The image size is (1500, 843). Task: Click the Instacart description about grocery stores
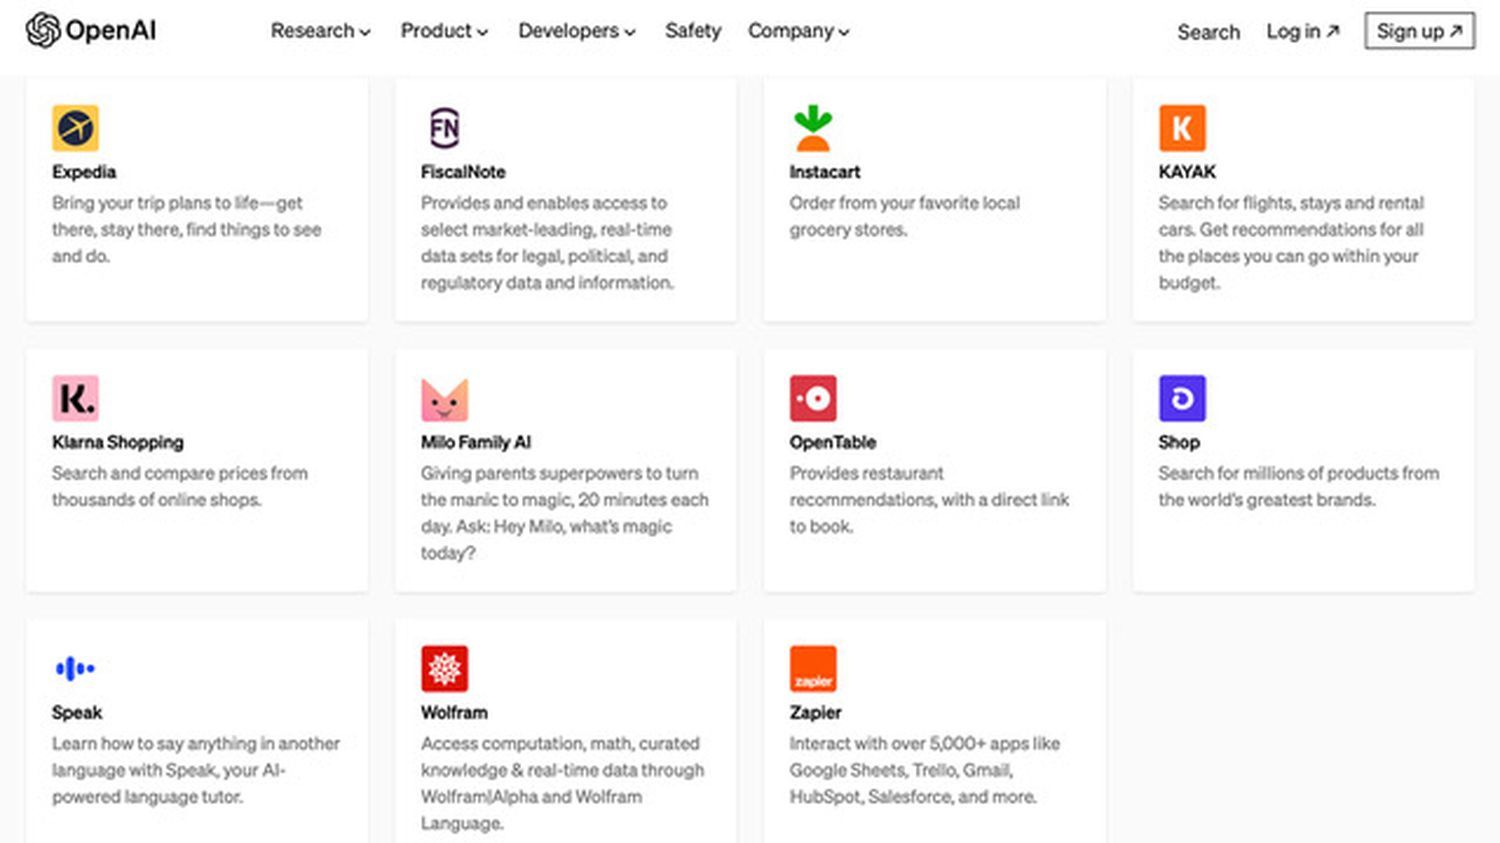pos(905,216)
